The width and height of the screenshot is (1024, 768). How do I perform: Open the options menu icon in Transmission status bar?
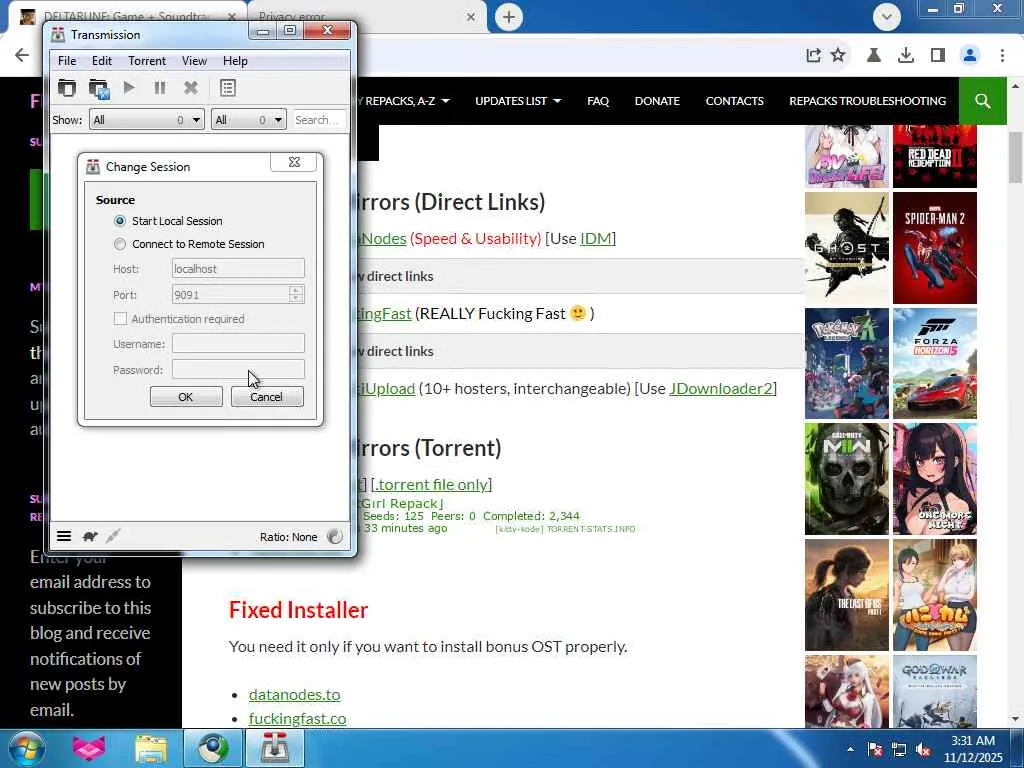[x=64, y=536]
